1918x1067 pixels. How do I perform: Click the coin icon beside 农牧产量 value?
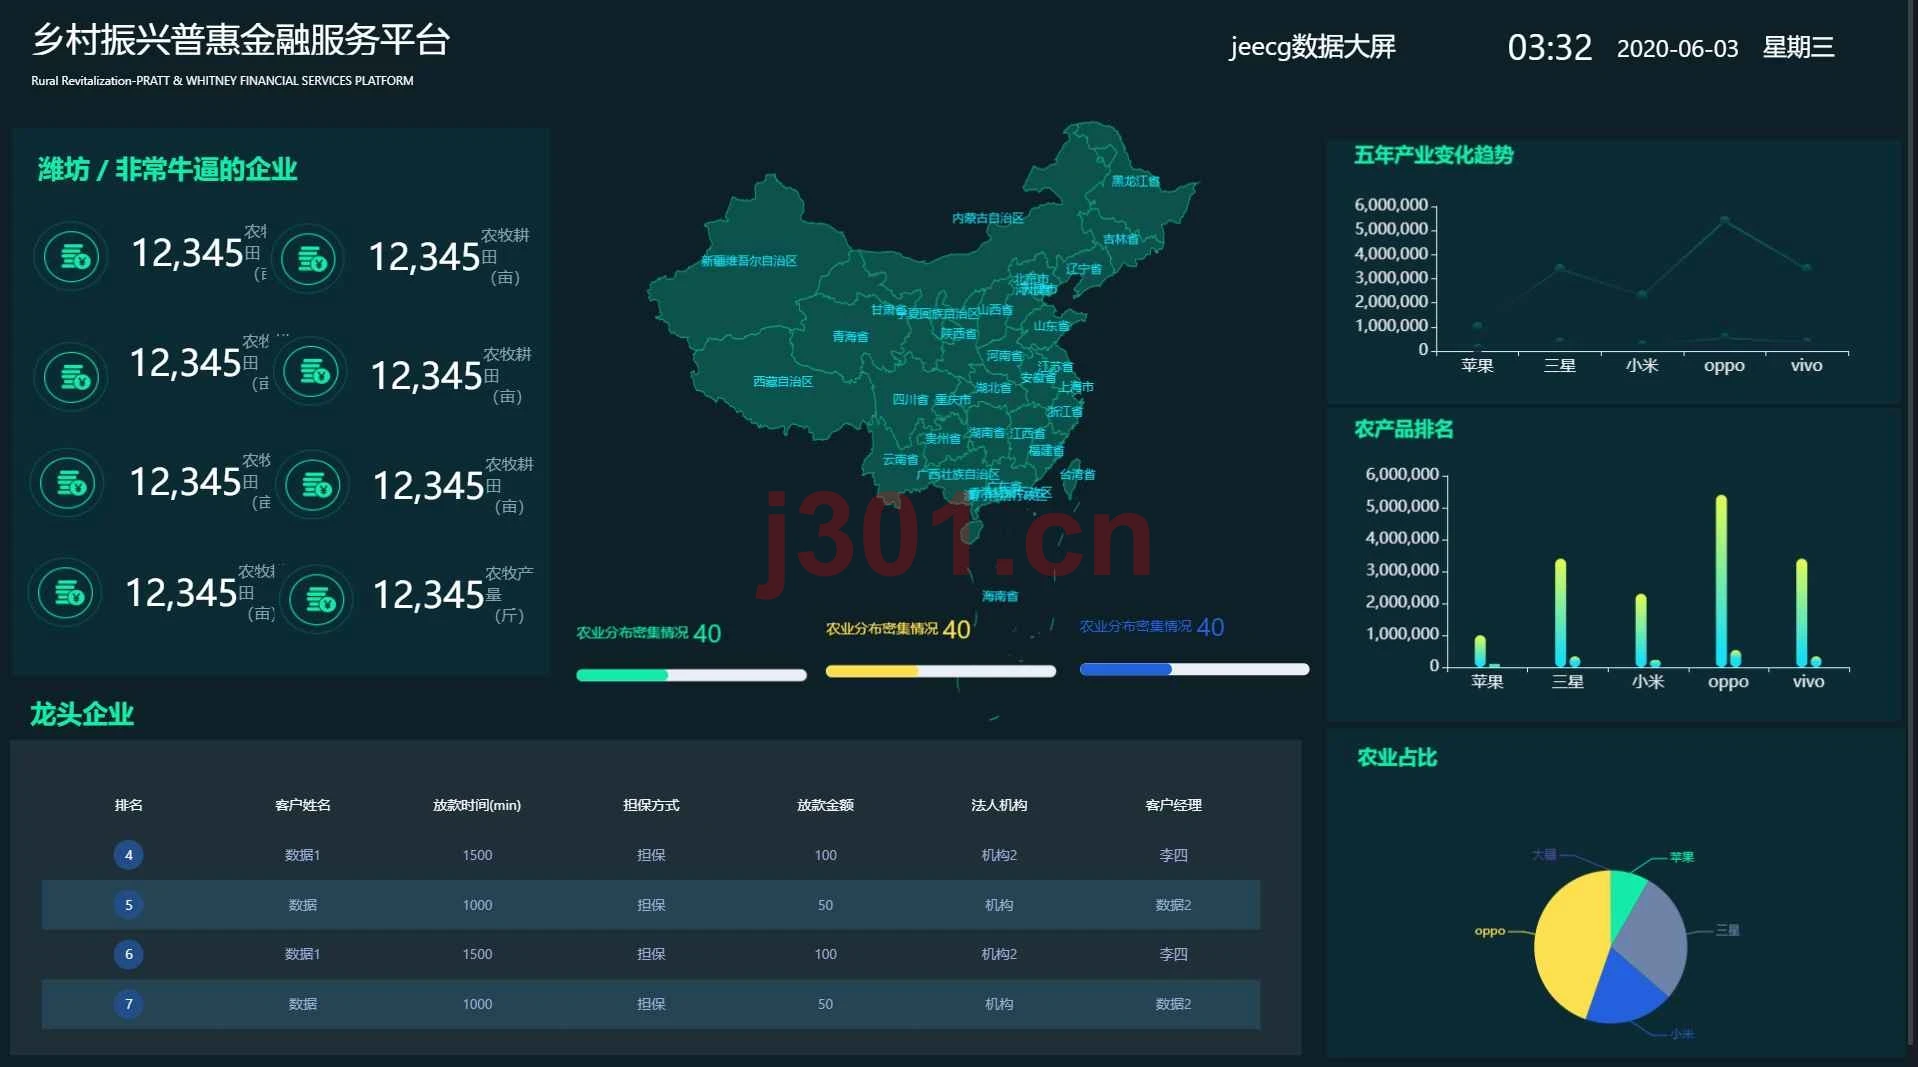point(316,599)
